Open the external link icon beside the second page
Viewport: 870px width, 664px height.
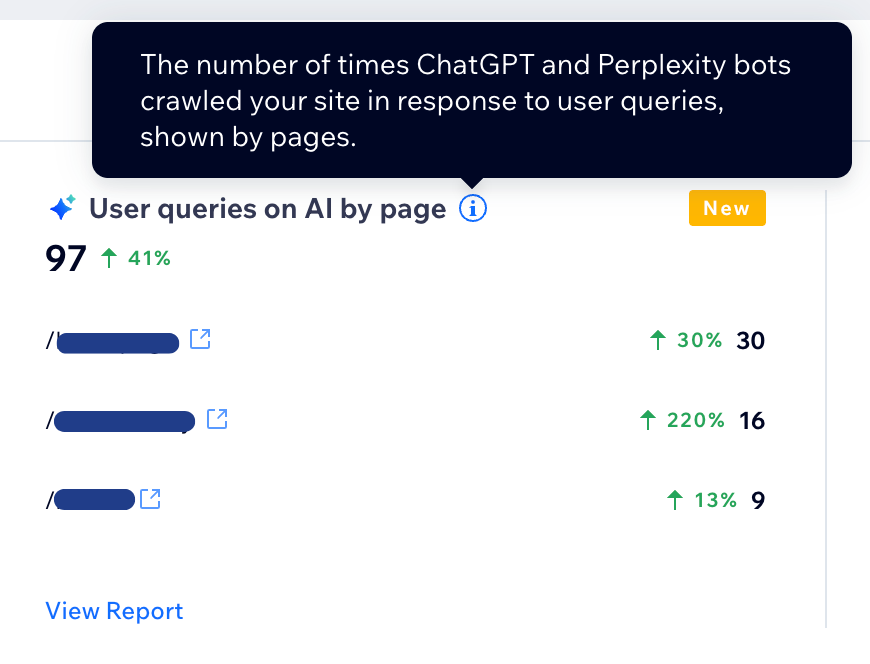(x=219, y=420)
